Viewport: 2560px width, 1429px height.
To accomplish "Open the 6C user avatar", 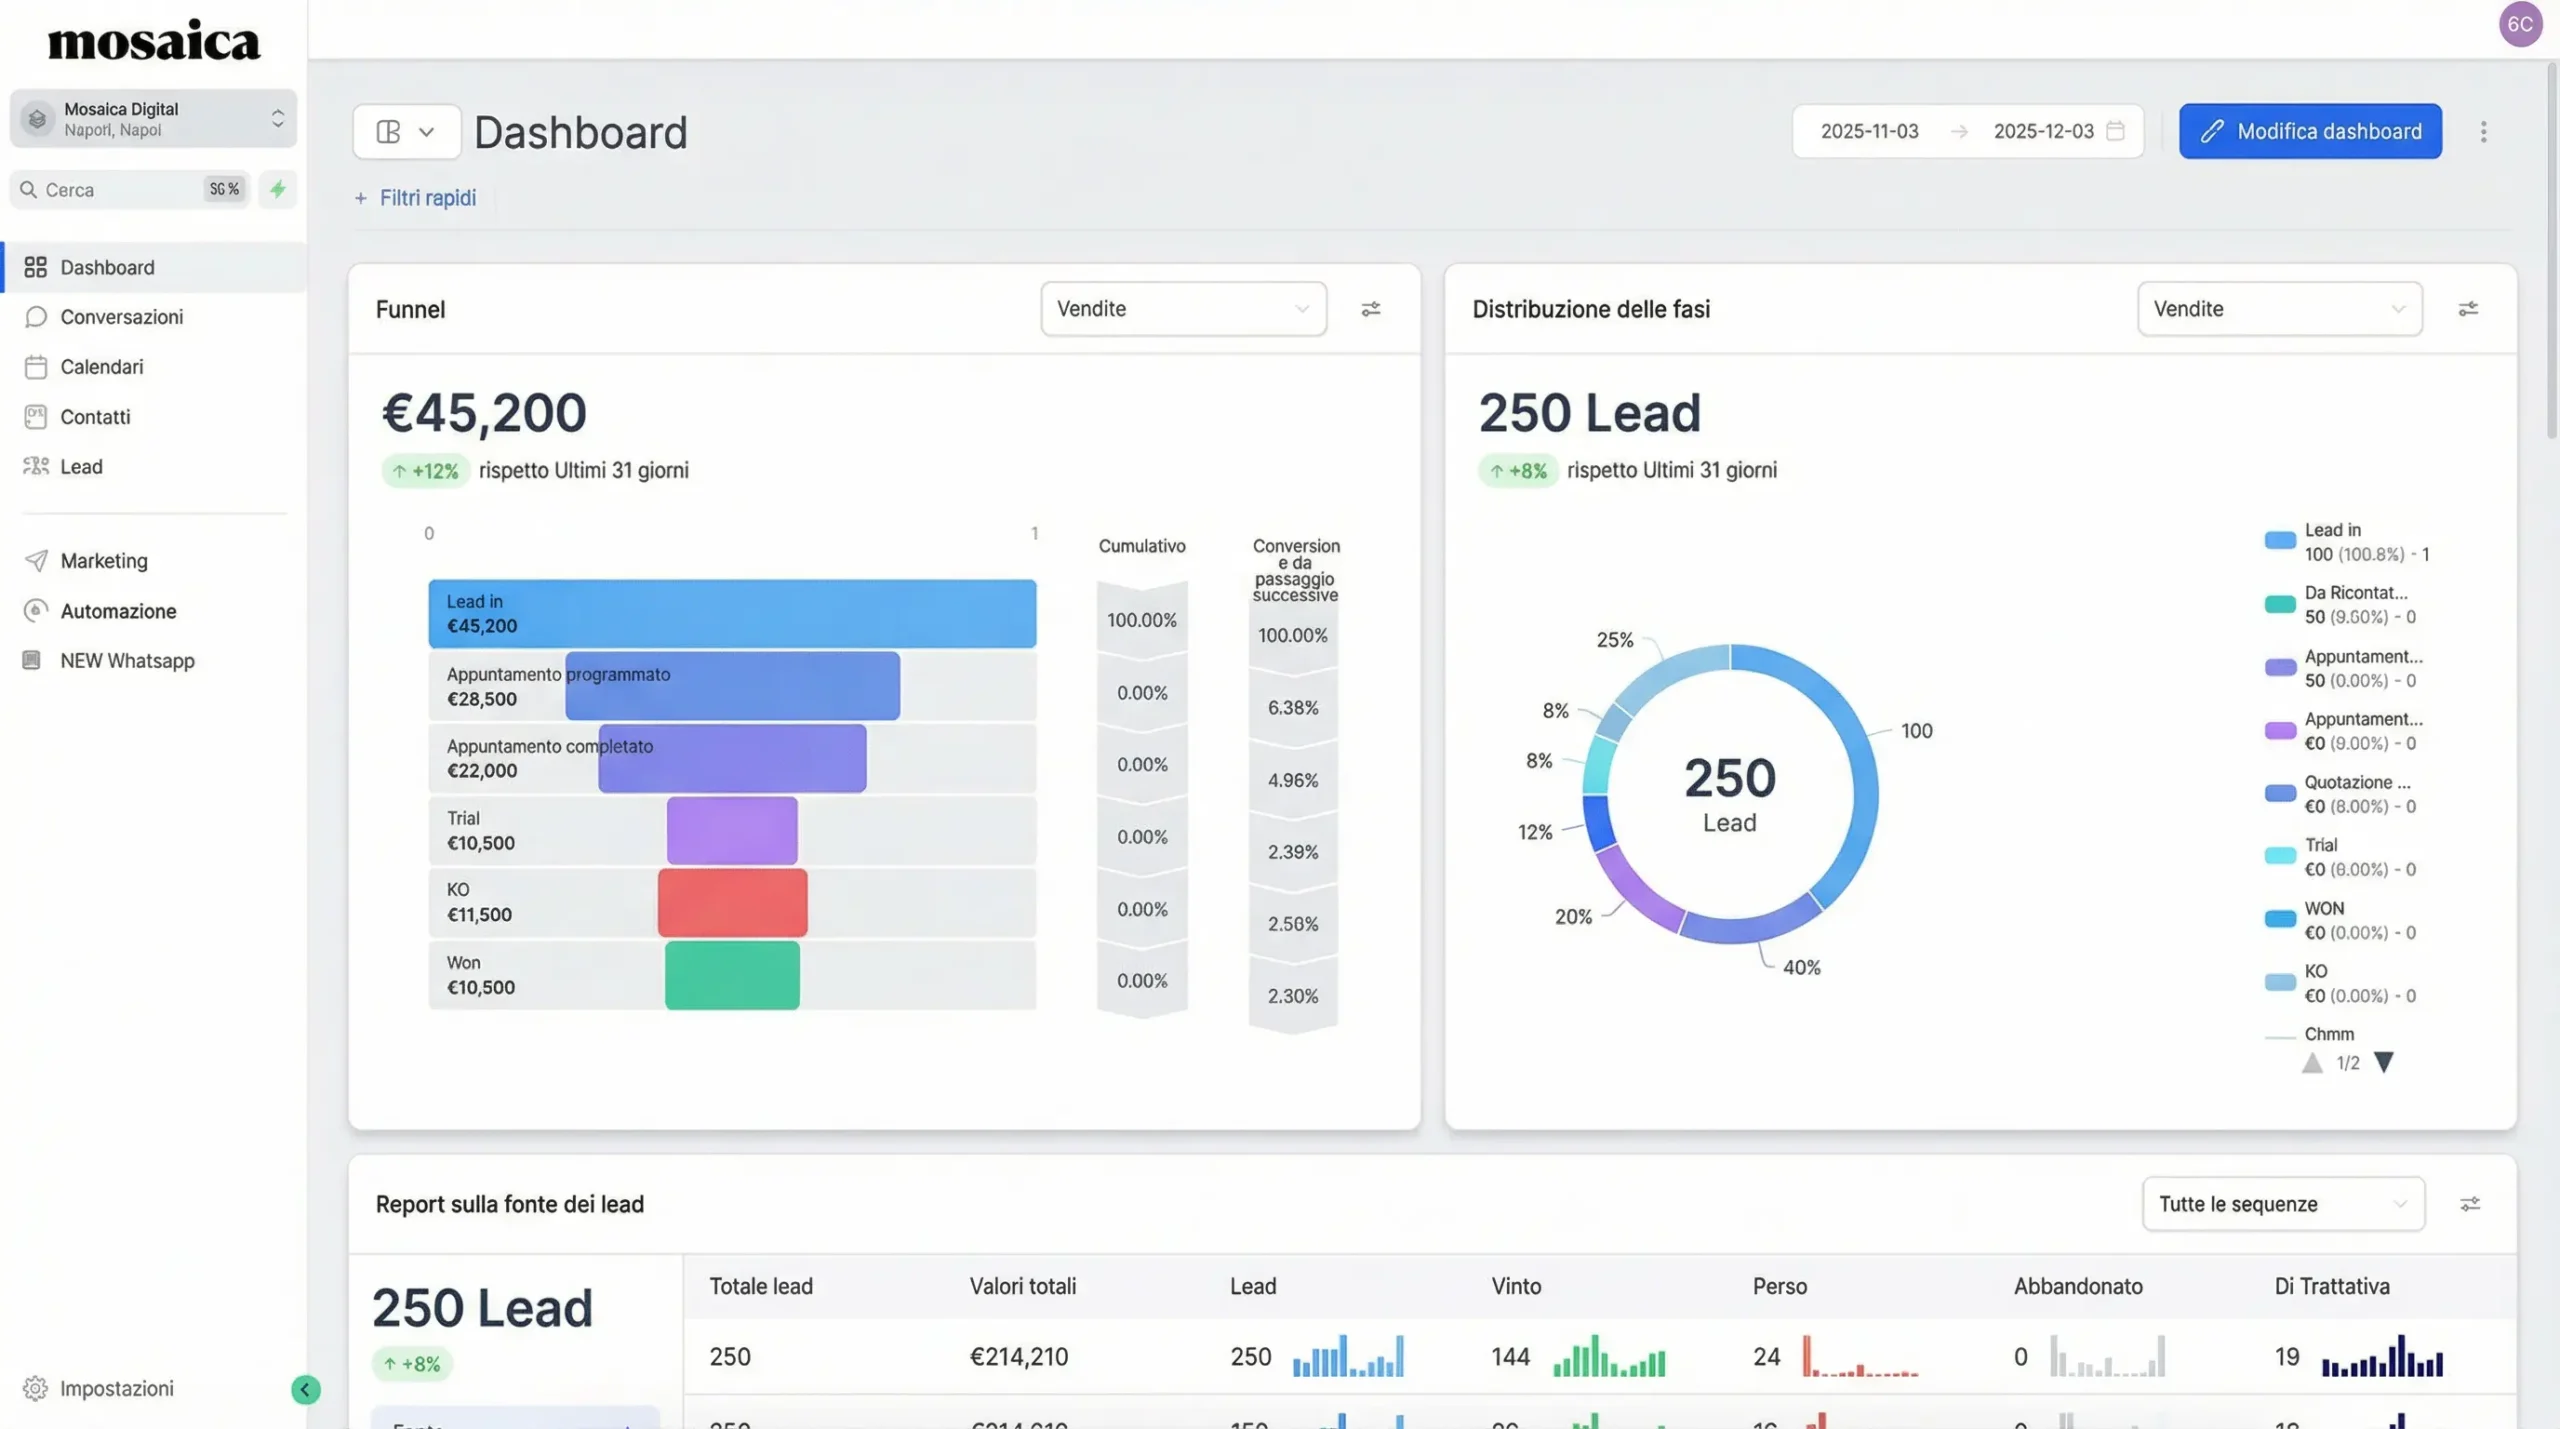I will coord(2519,24).
